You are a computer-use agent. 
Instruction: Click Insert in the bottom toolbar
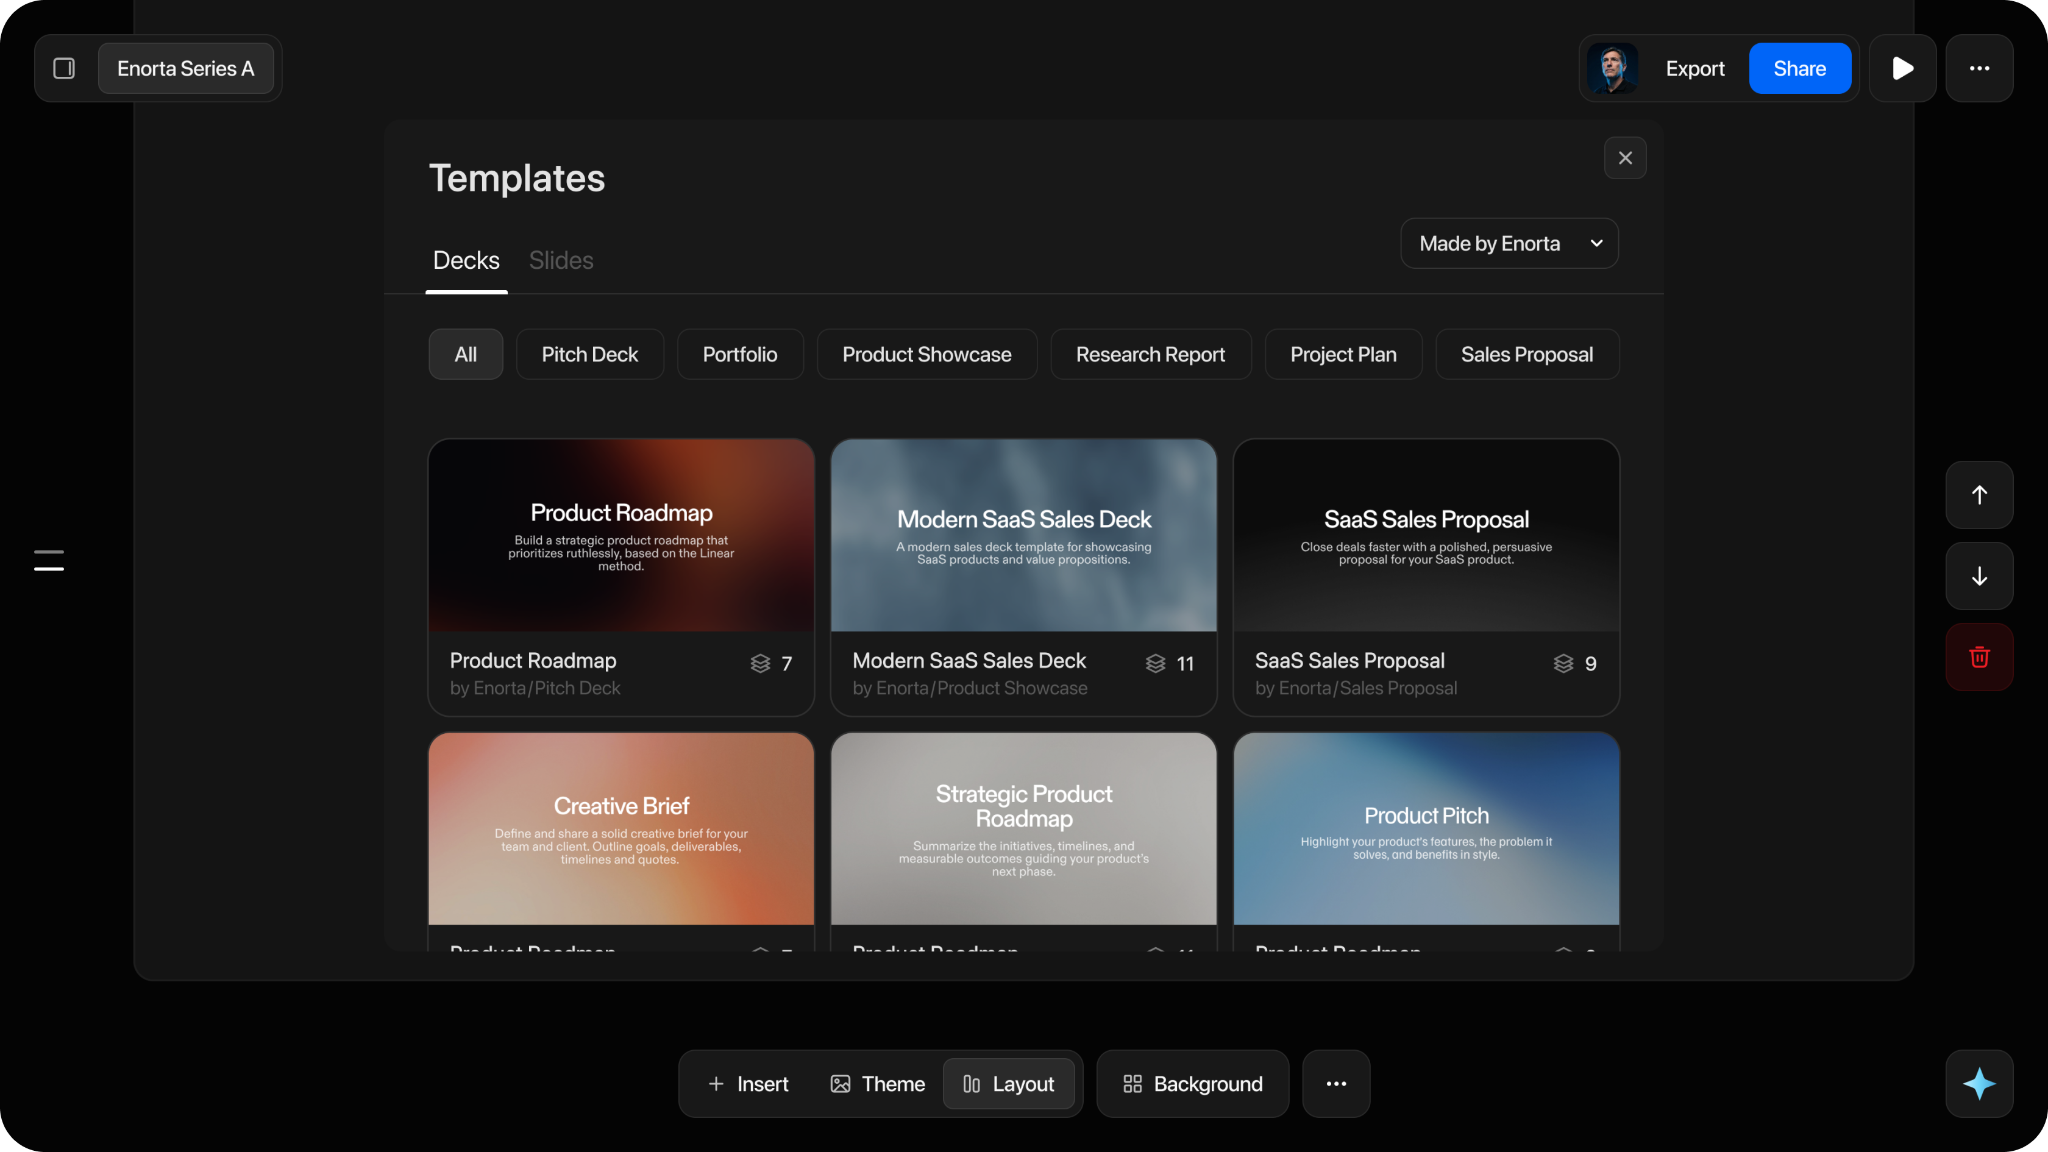[x=748, y=1084]
